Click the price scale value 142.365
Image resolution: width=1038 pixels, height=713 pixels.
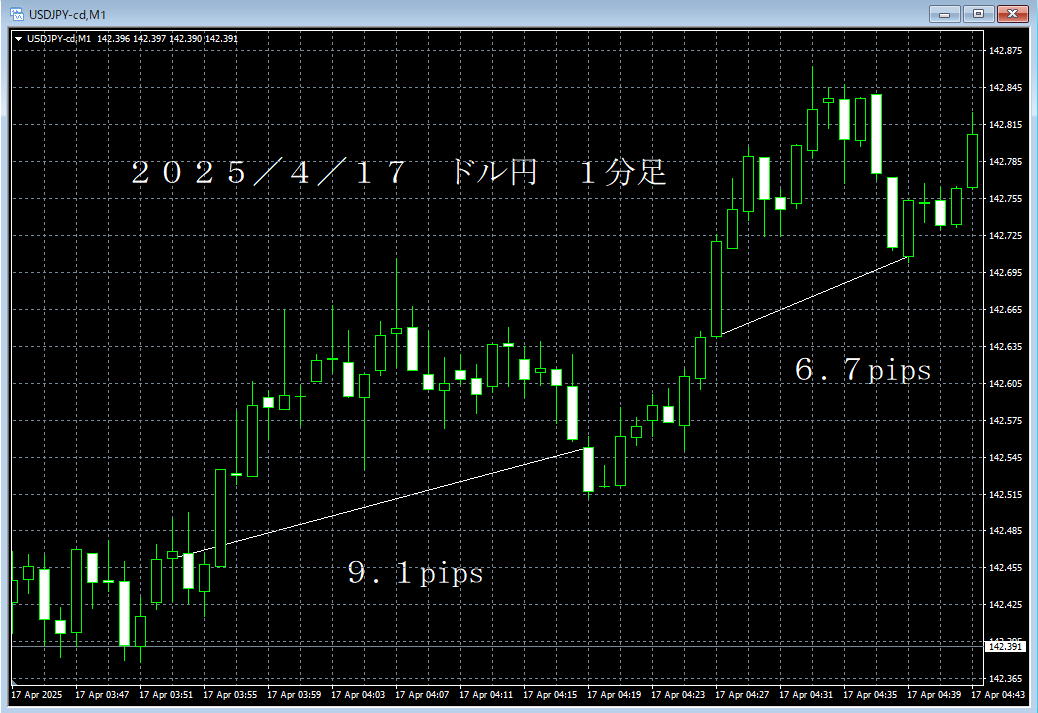click(x=1005, y=679)
